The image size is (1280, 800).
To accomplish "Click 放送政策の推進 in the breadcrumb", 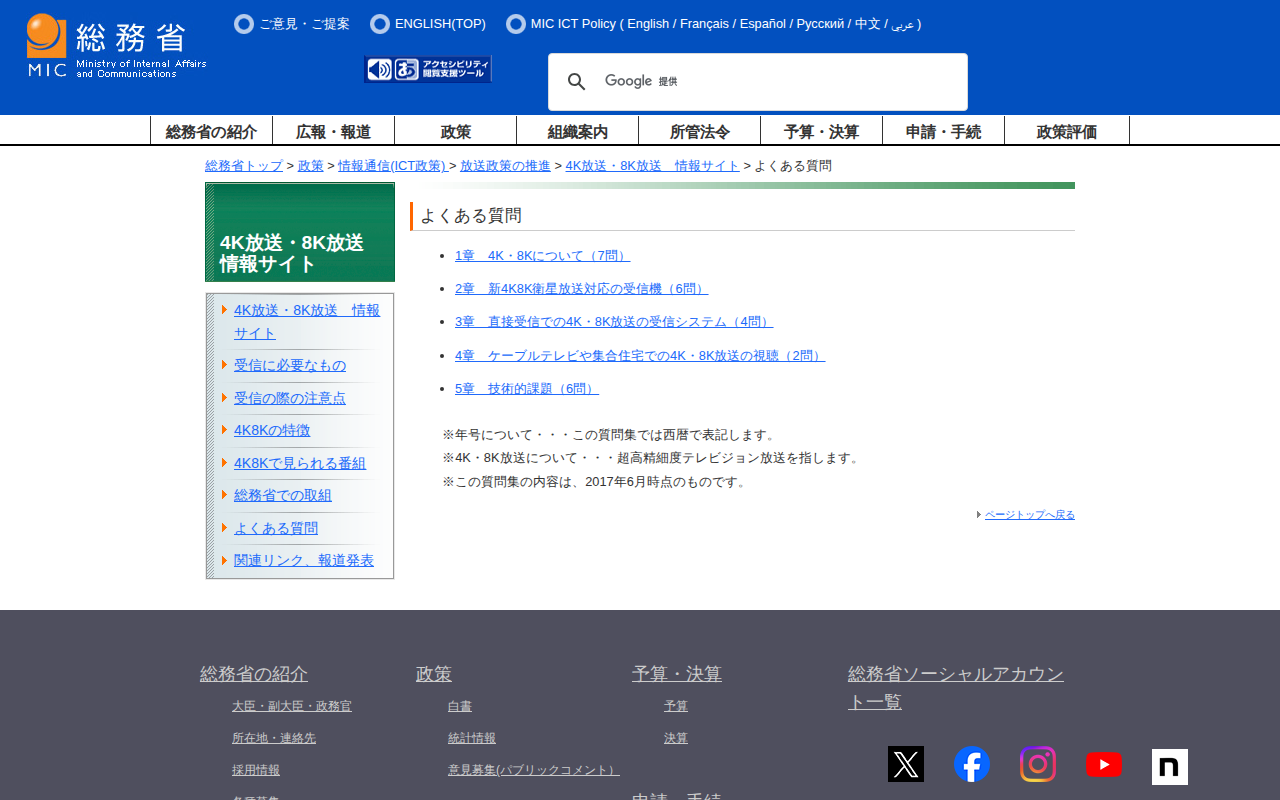I will pyautogui.click(x=505, y=166).
